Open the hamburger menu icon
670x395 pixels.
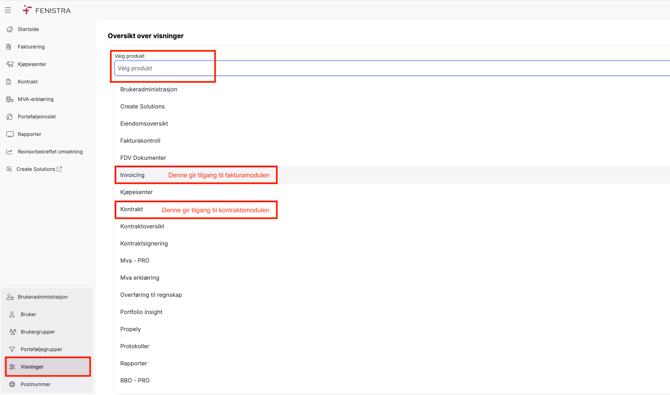click(x=8, y=10)
